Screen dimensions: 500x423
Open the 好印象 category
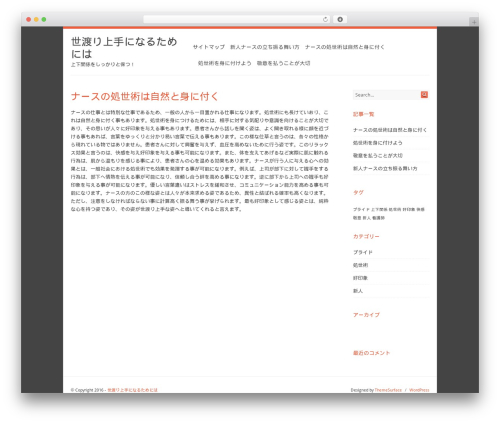pyautogui.click(x=361, y=278)
